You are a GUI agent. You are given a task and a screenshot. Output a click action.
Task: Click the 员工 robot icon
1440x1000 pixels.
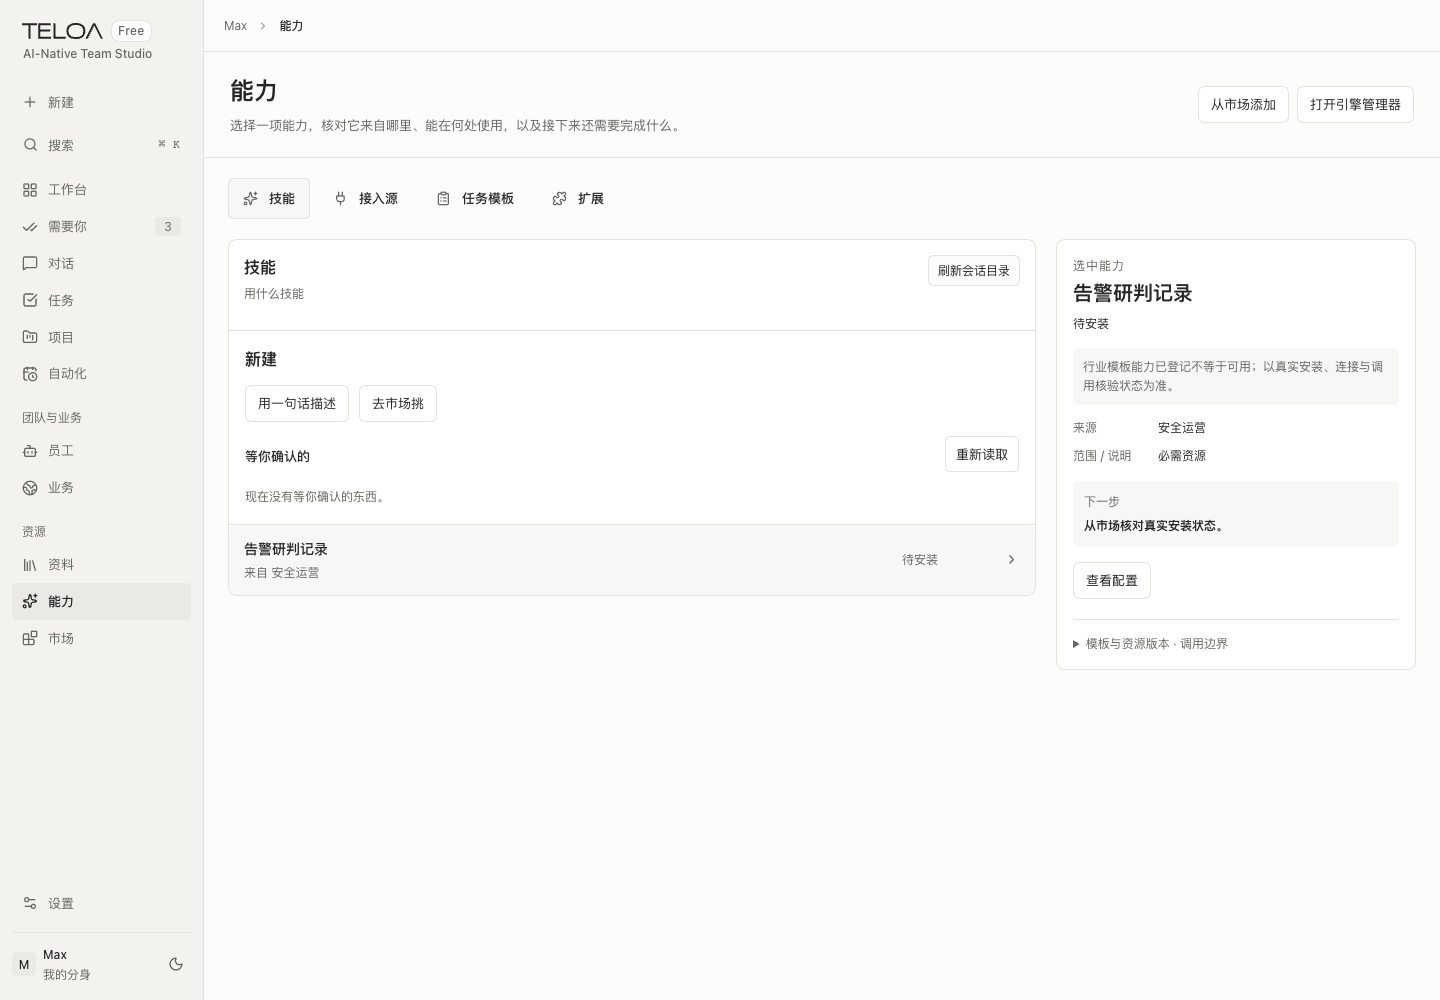pos(30,451)
